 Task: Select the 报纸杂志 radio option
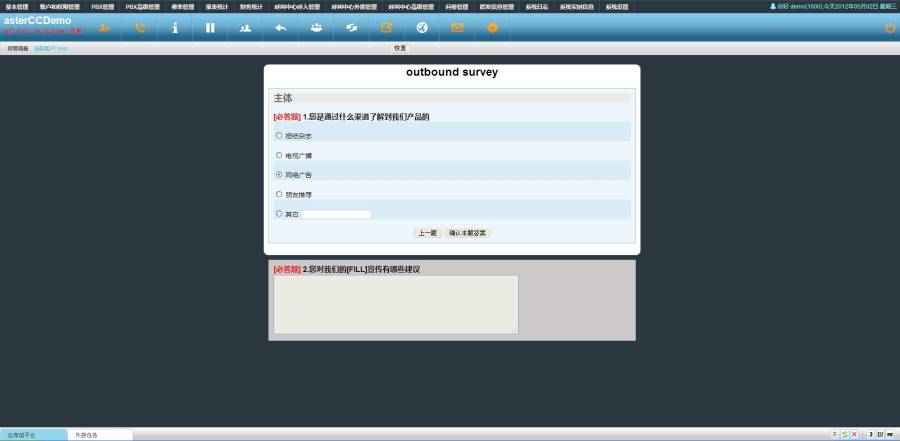pos(279,136)
